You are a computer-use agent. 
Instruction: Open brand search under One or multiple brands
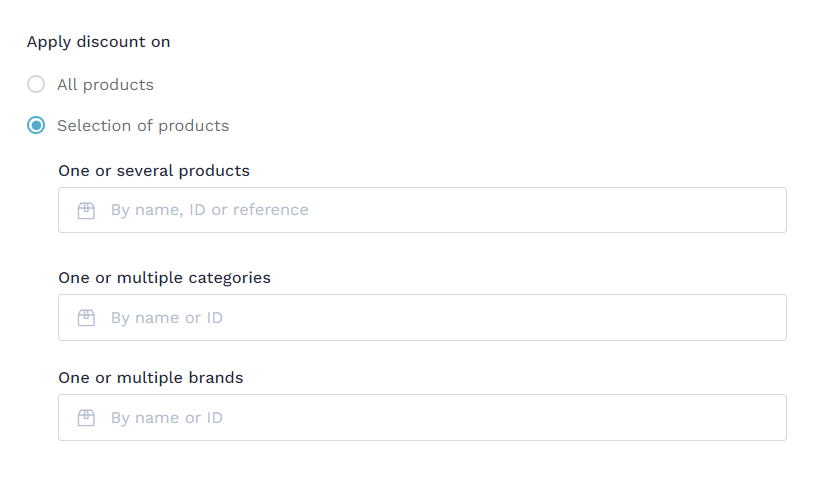422,418
